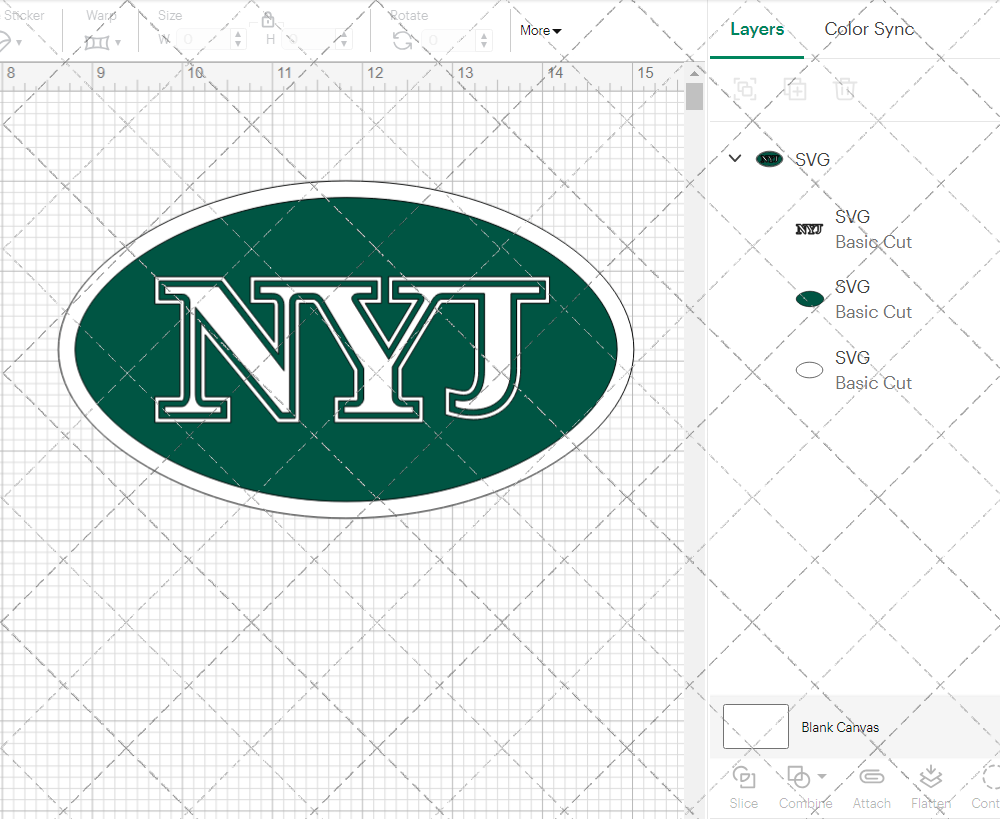Screen dimensions: 1000x819
Task: Click the Duplicate layer icon
Action: pos(795,89)
